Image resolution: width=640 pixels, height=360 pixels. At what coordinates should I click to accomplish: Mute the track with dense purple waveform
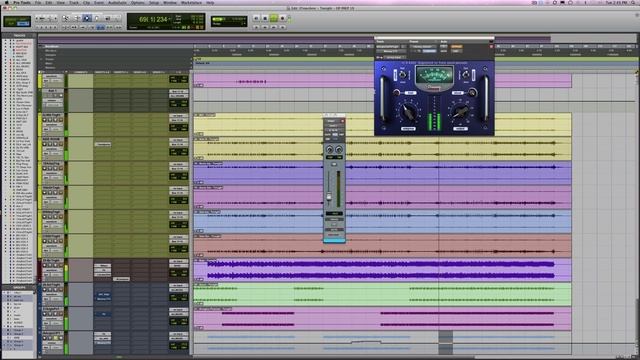click(61, 266)
